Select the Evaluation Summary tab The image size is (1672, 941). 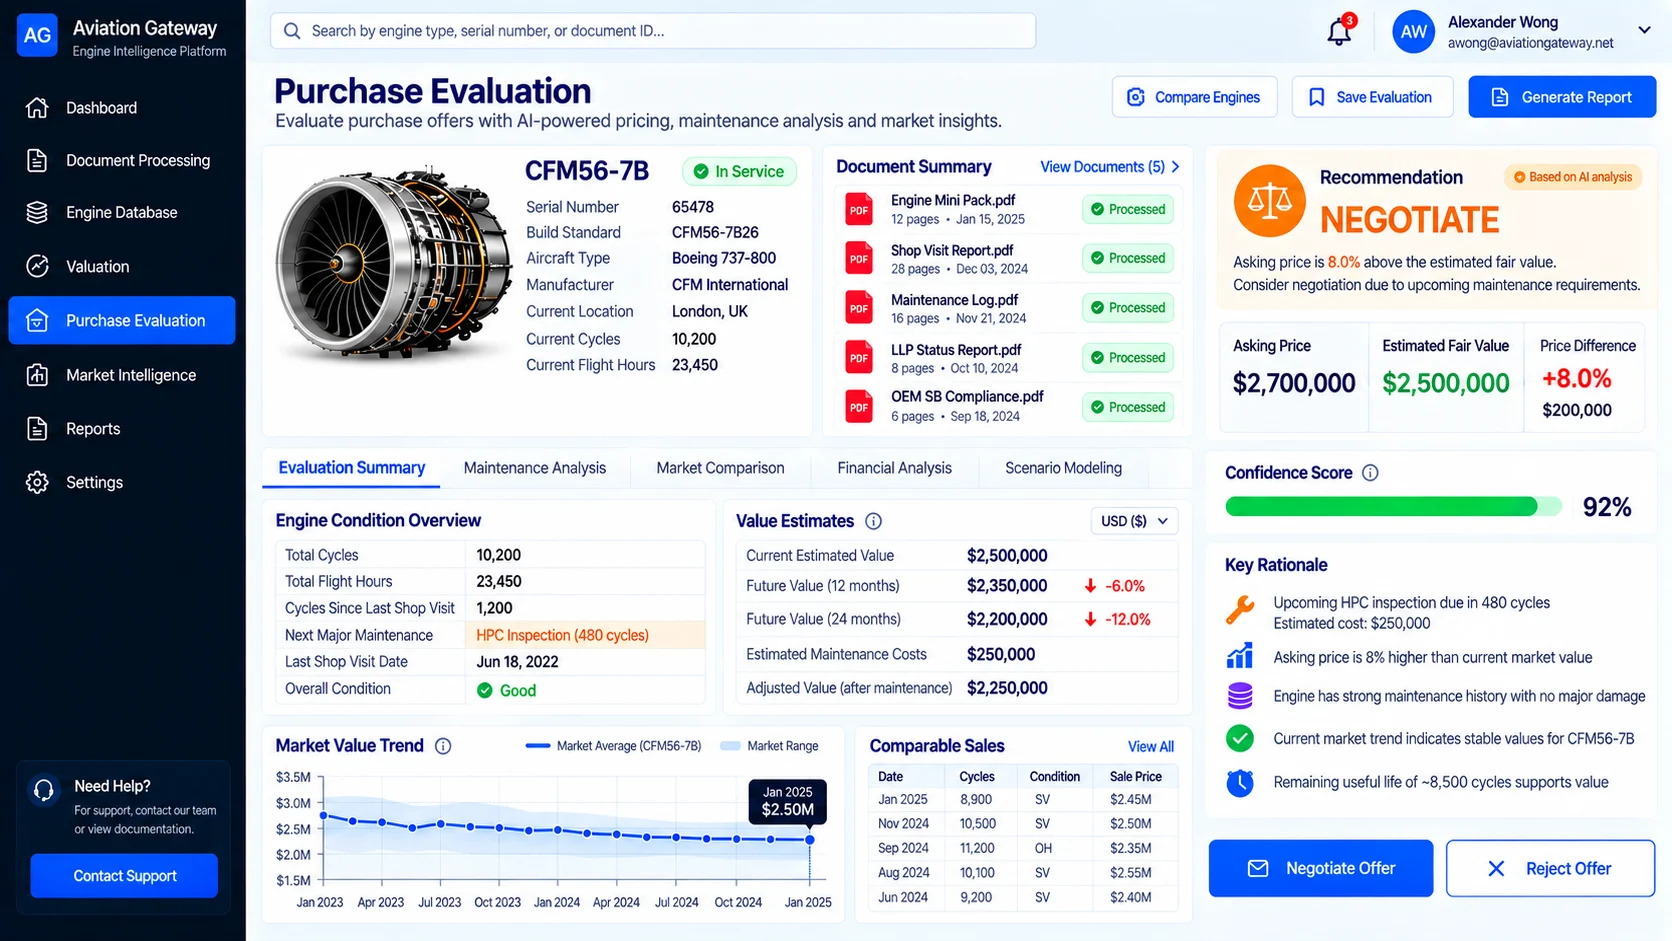[351, 468]
